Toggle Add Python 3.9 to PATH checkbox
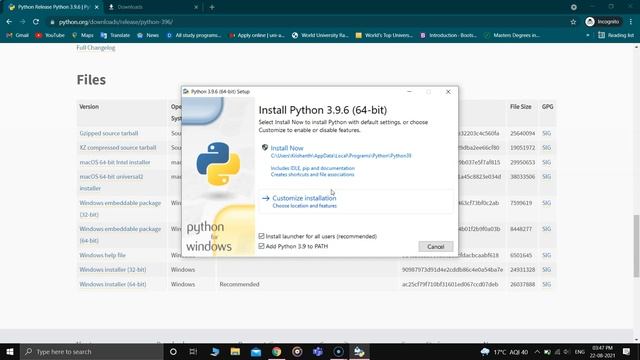 point(261,246)
